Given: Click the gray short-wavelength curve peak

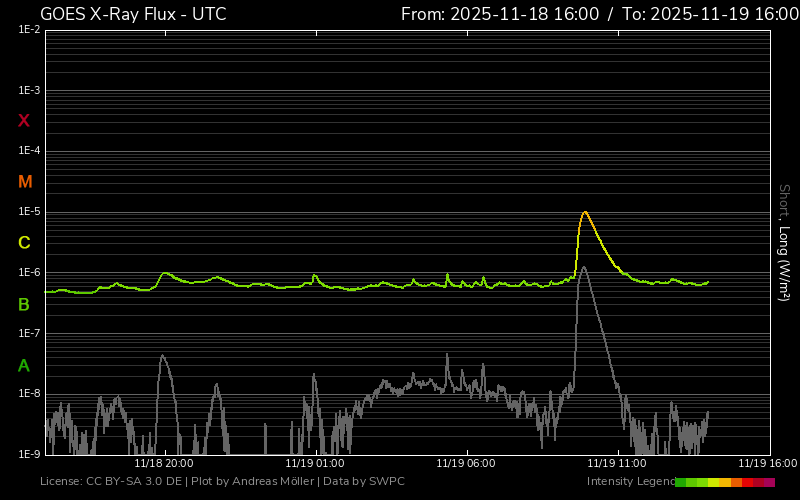Looking at the screenshot, I should (583, 268).
